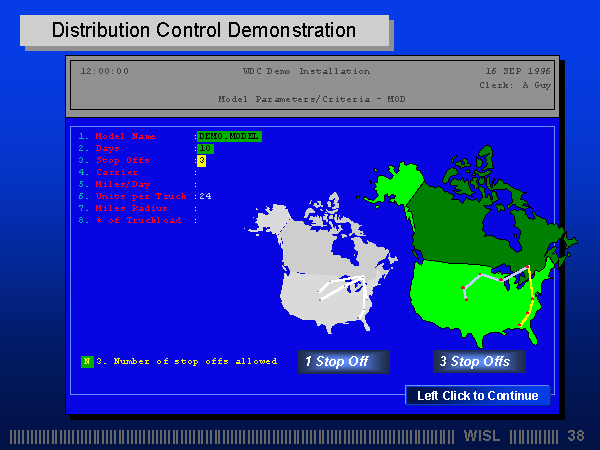Click the Left Click to Continue button
600x450 pixels.
coord(478,395)
